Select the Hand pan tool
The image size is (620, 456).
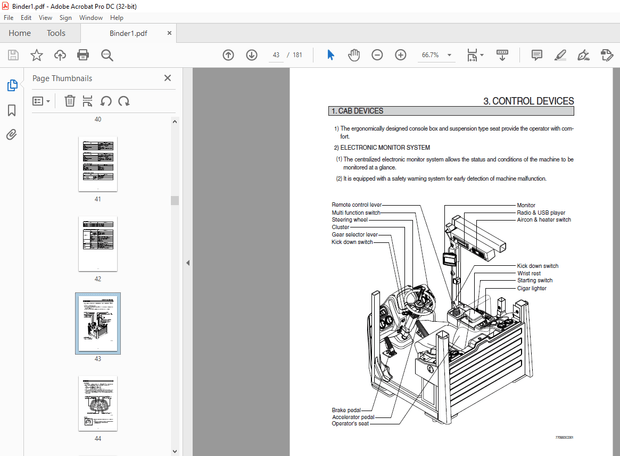(353, 55)
